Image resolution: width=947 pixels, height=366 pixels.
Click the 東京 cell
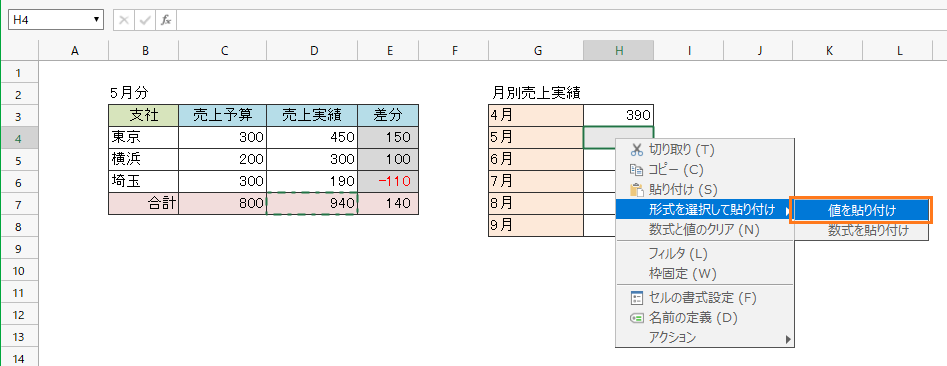(144, 138)
